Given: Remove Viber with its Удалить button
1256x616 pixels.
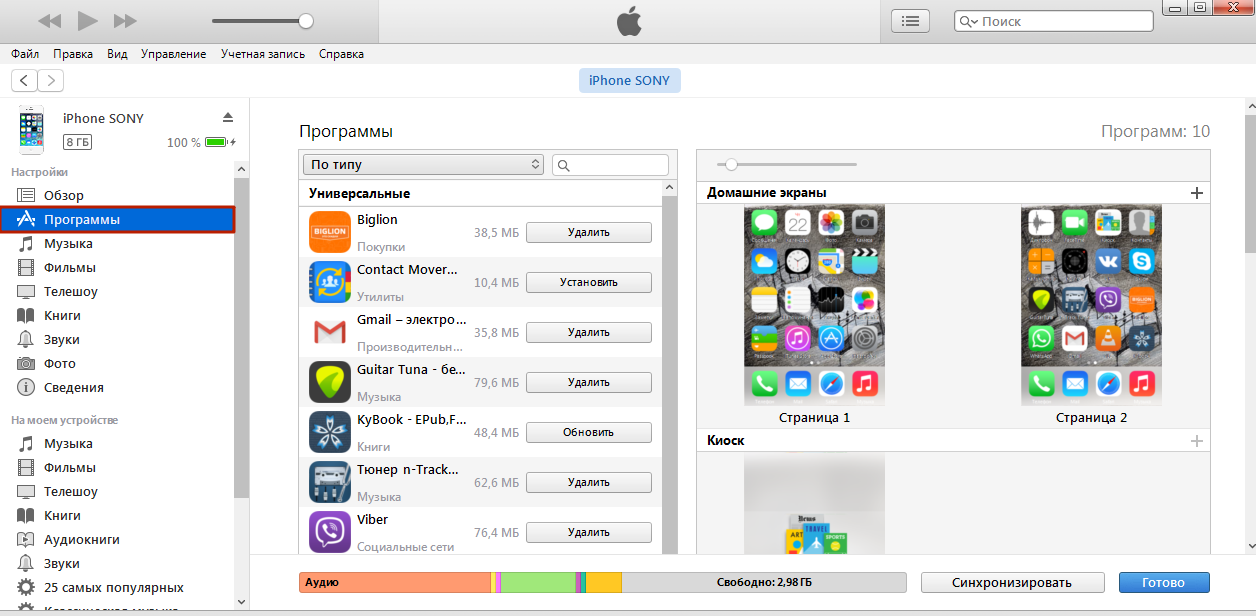Looking at the screenshot, I should 589,532.
